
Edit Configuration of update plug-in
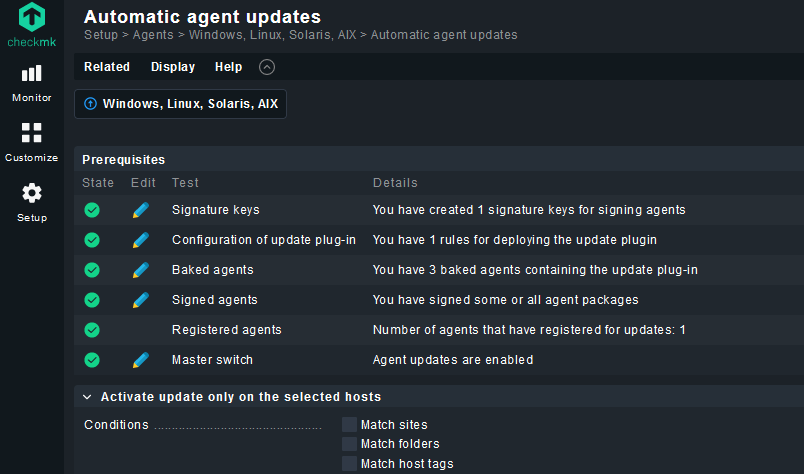[140, 240]
